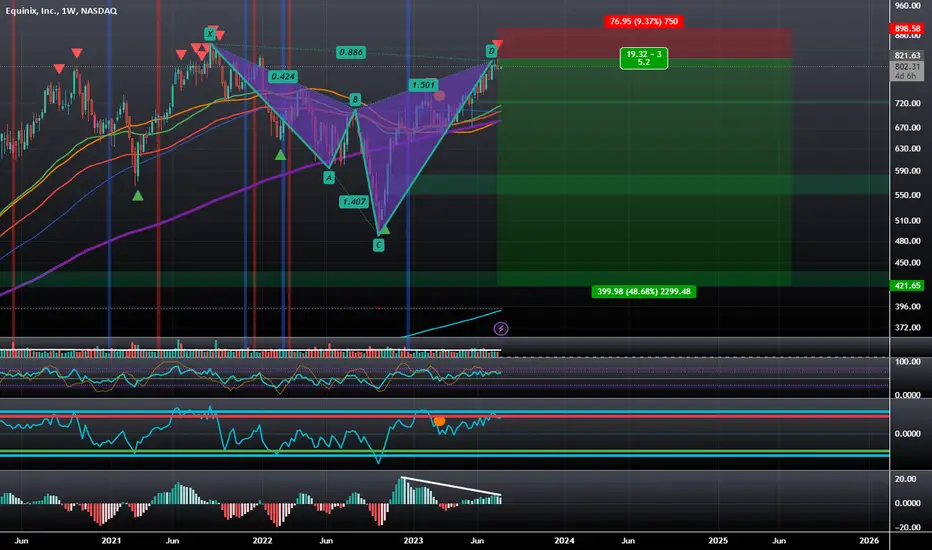932x550 pixels.
Task: Click the -20.00 histogram scale label
Action: [908, 527]
